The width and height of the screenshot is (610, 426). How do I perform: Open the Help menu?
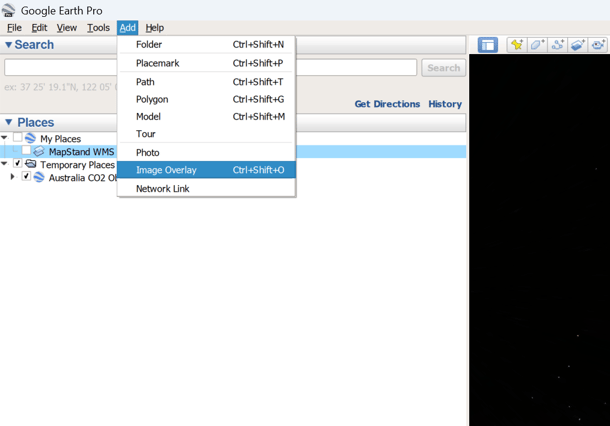click(x=154, y=28)
